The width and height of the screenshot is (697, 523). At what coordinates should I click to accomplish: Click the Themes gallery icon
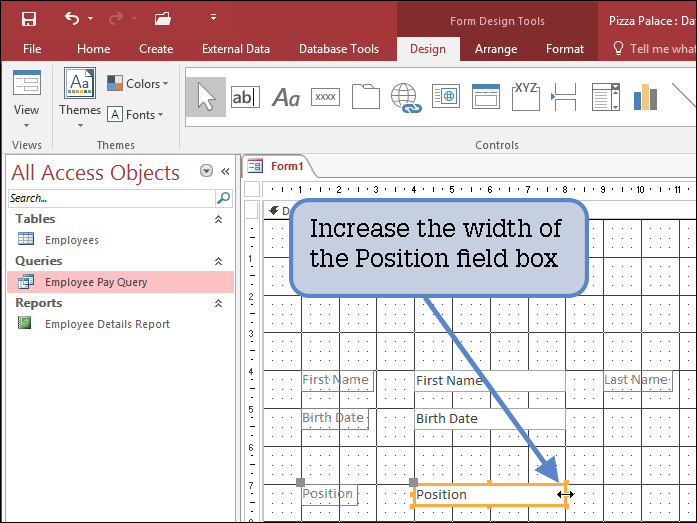tap(80, 83)
